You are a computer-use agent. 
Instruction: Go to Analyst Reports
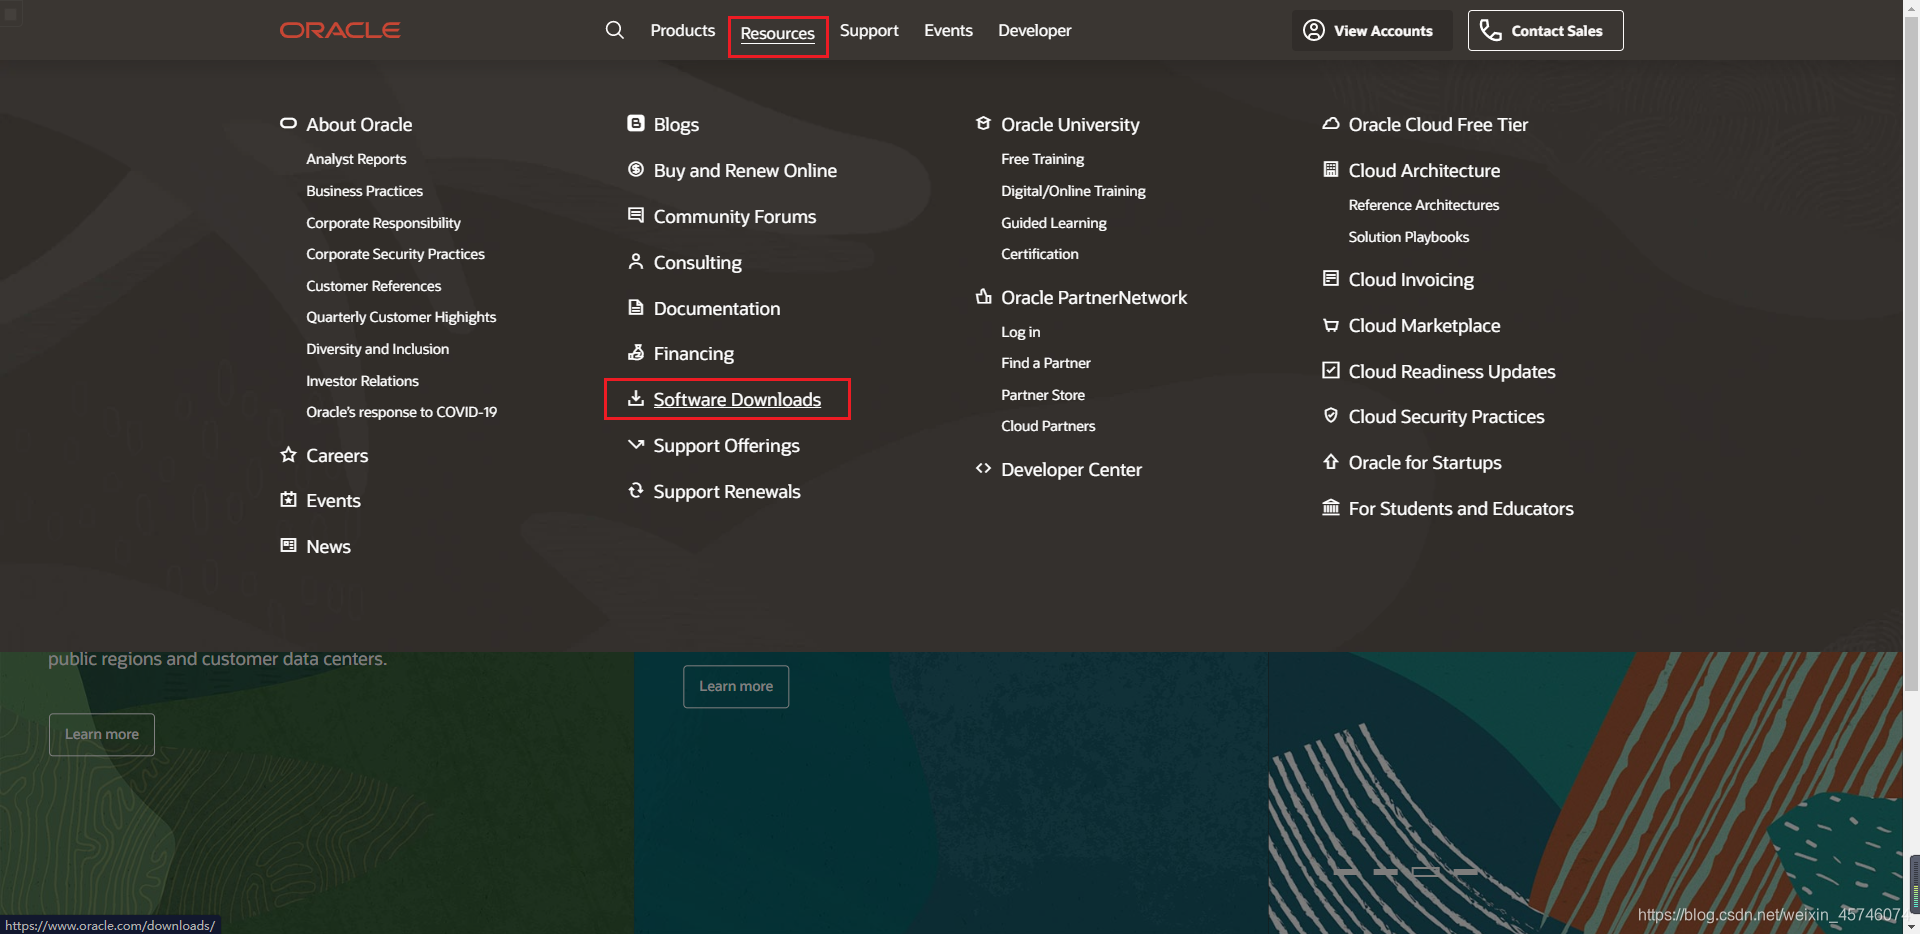(356, 159)
